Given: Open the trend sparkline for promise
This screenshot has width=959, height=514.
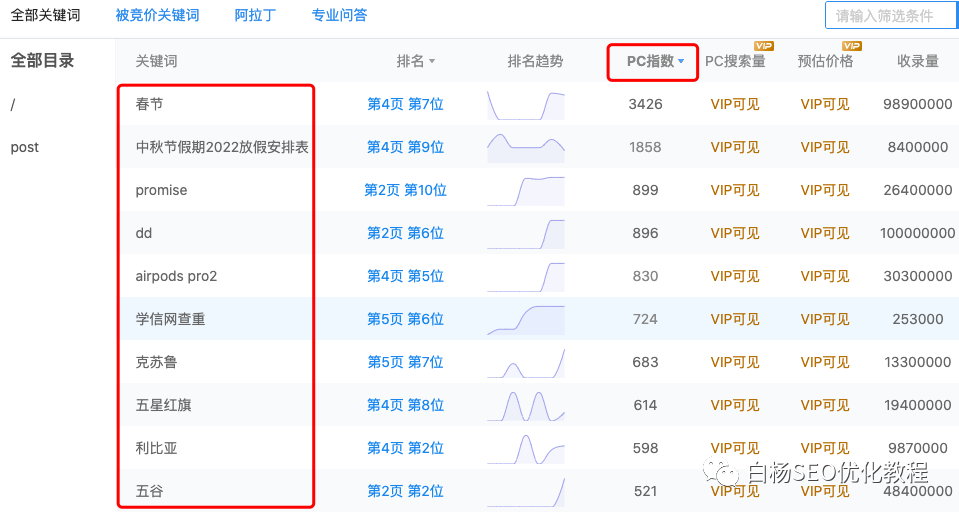Looking at the screenshot, I should tap(526, 191).
